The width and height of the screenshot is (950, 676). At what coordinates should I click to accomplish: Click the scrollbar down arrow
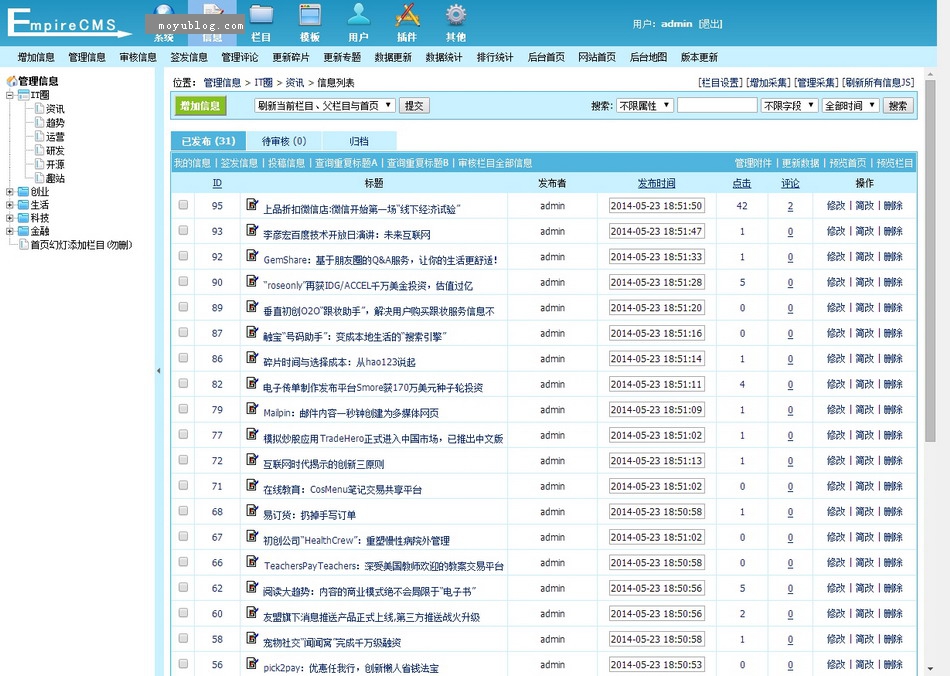point(931,668)
